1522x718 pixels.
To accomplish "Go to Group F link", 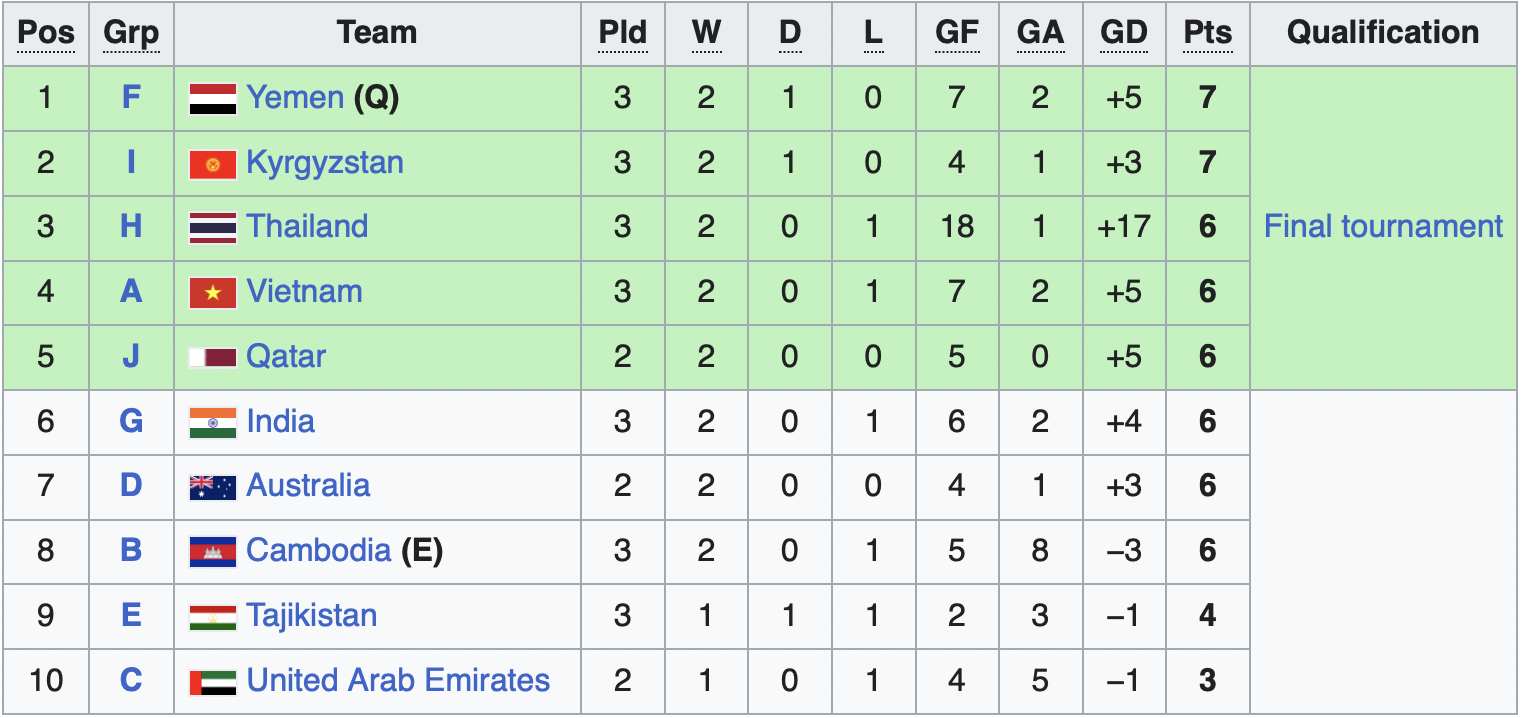I will coord(131,98).
